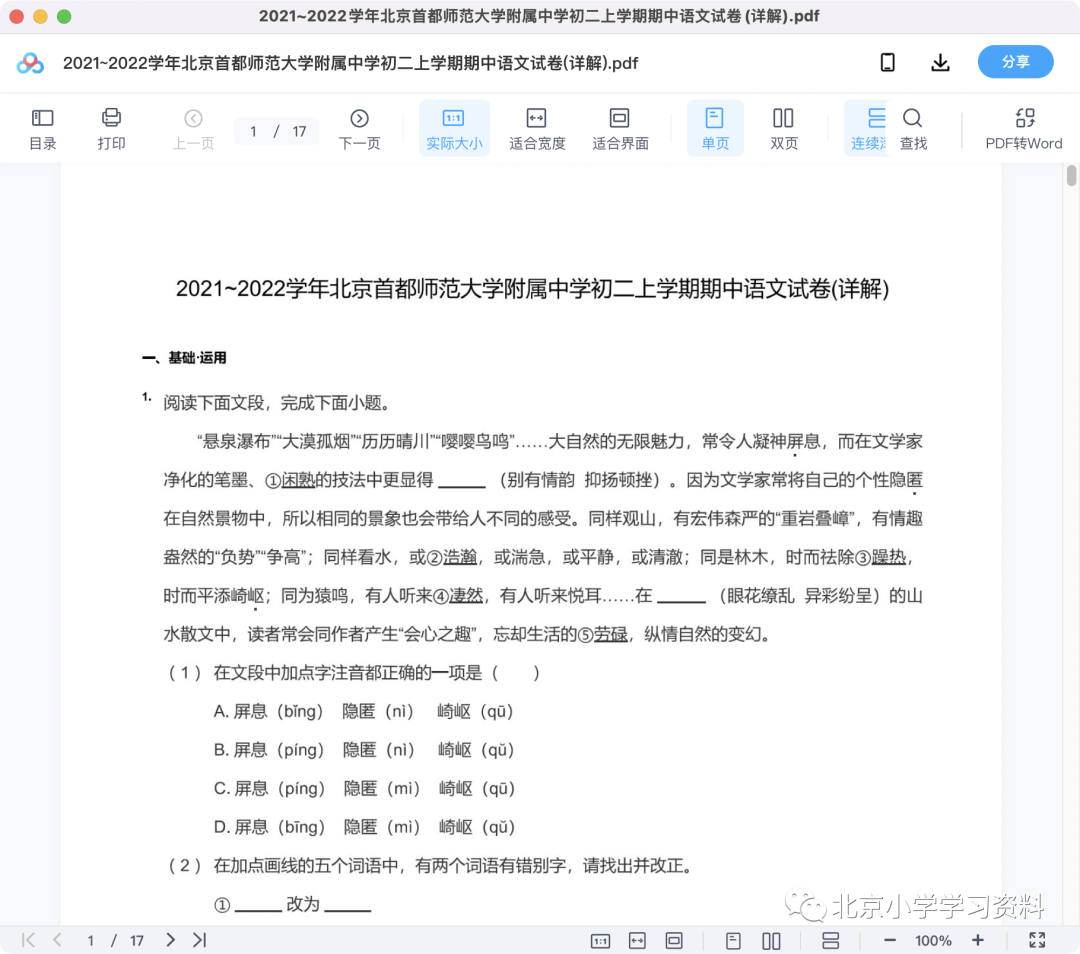Select 实际大小 actual size view
Image resolution: width=1080 pixels, height=954 pixels.
click(x=454, y=129)
